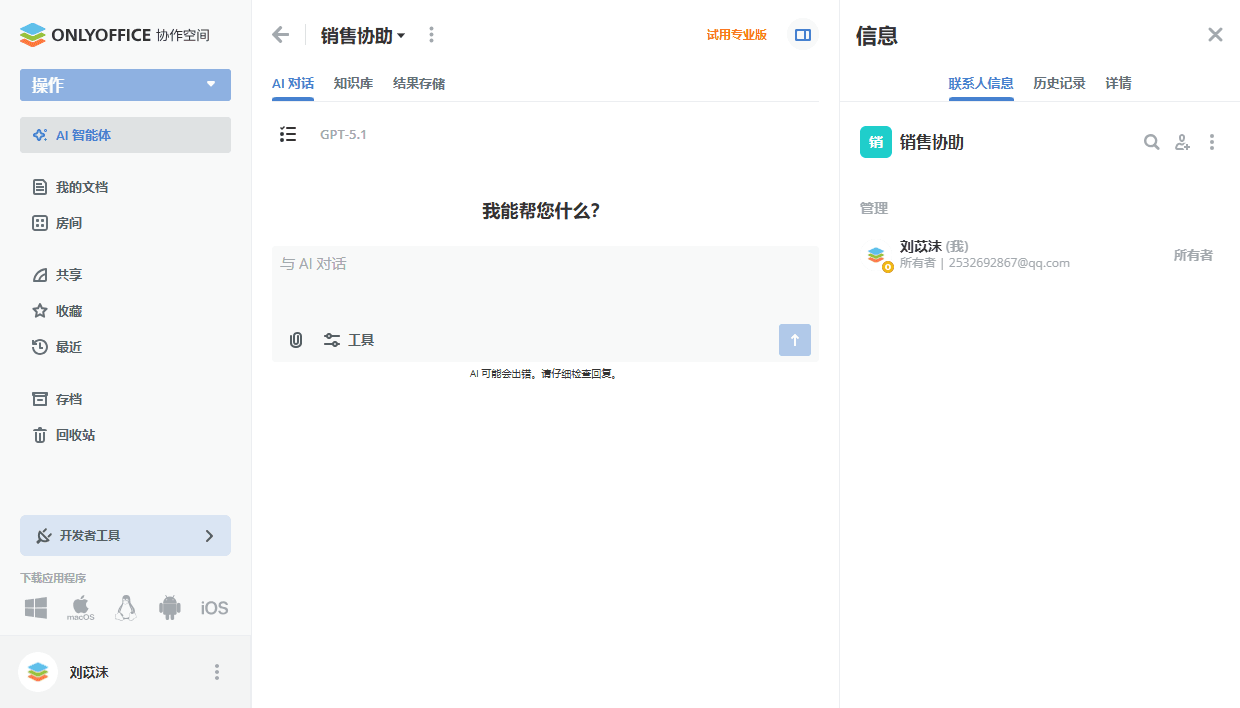Open the three-dot menu beside 销售协助 title
Screen dimensions: 1240x708
(431, 34)
